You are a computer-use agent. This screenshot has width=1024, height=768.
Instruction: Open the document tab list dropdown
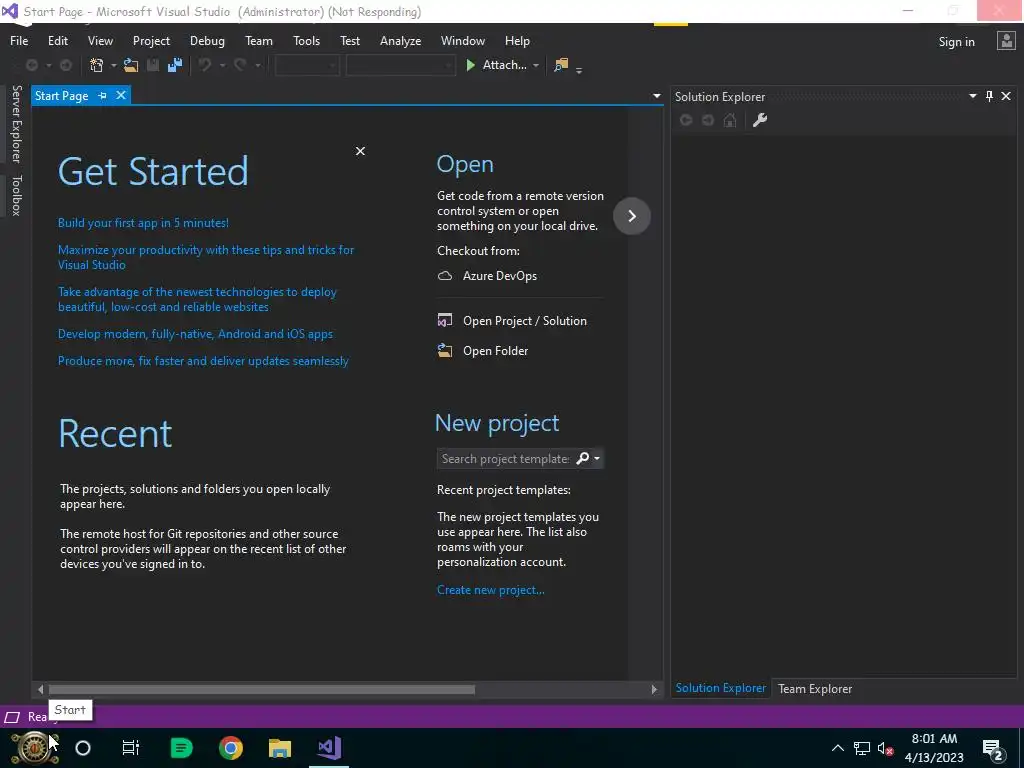(656, 96)
